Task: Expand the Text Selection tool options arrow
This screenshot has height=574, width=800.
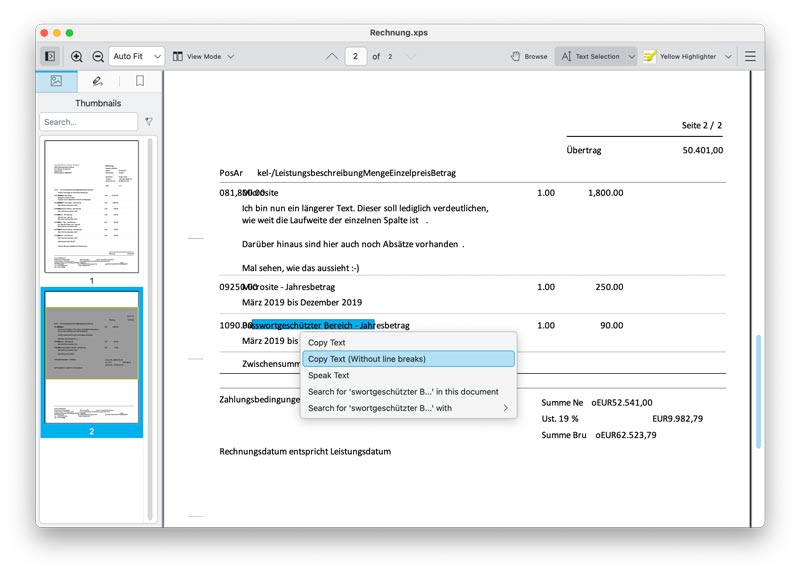Action: [631, 56]
